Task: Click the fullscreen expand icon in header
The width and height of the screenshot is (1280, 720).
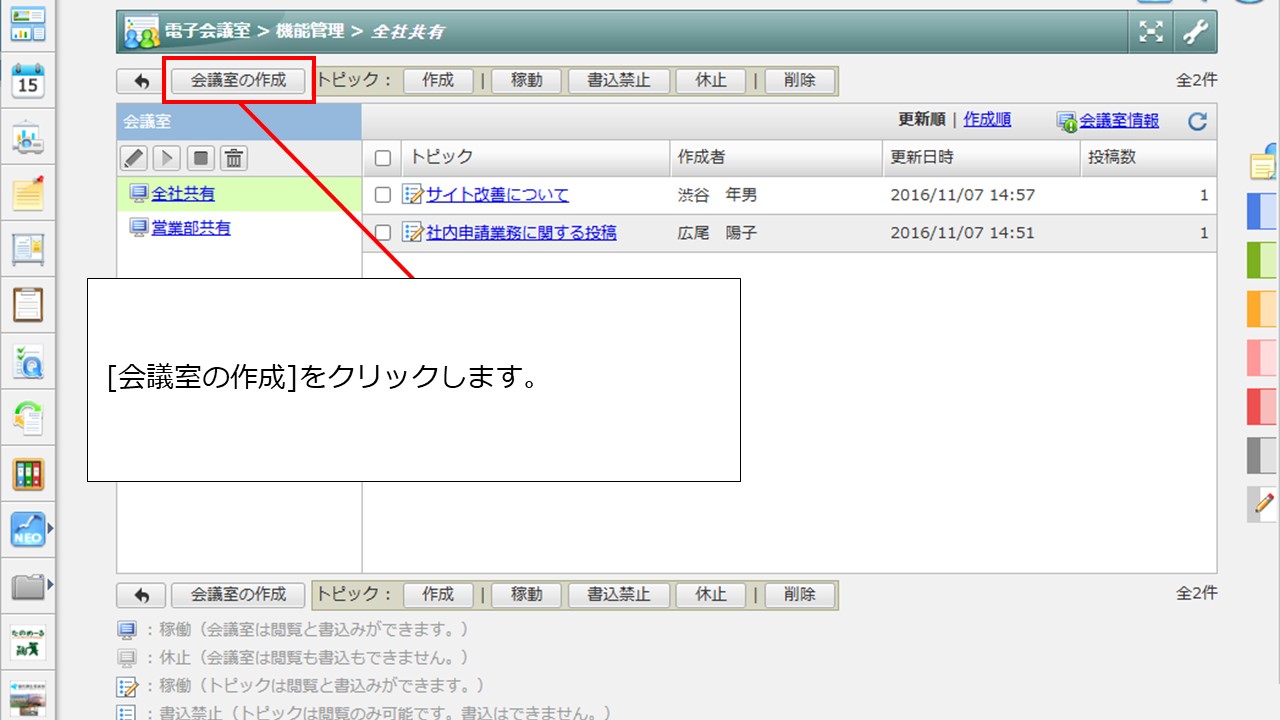Action: 1152,32
